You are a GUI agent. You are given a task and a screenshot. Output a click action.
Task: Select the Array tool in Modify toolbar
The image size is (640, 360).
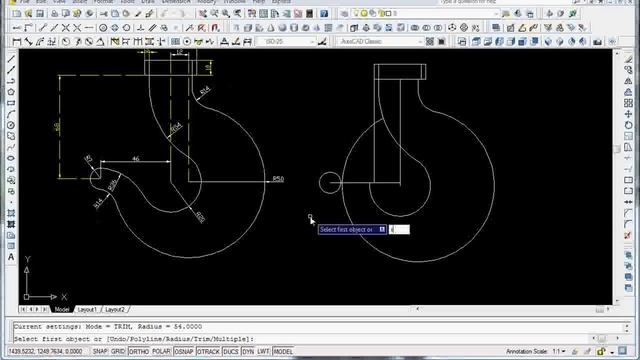tap(629, 103)
